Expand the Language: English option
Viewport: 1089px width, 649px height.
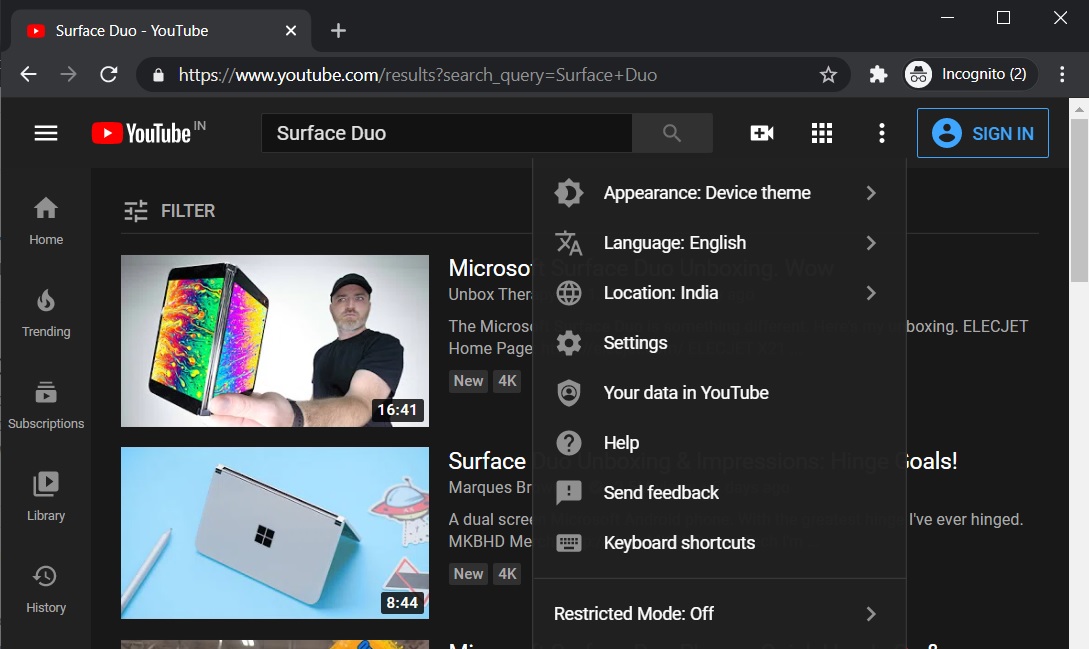tap(674, 242)
